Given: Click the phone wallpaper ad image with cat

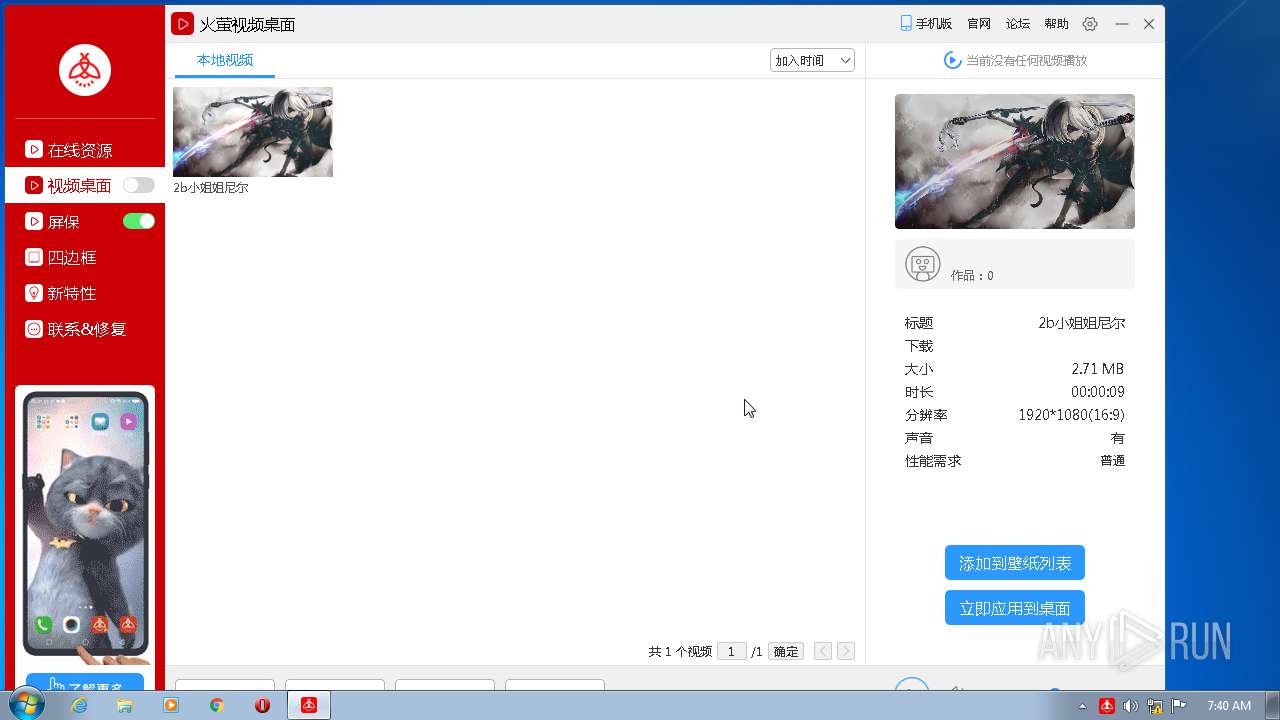Looking at the screenshot, I should coord(85,527).
